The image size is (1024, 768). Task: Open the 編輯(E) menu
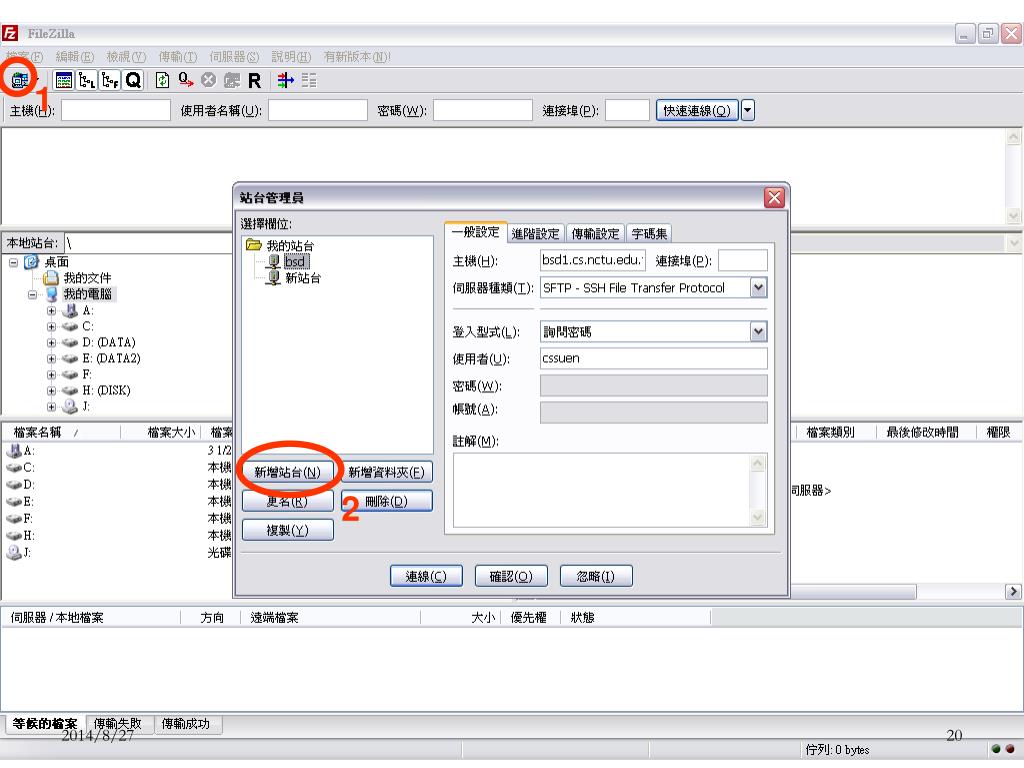click(74, 57)
